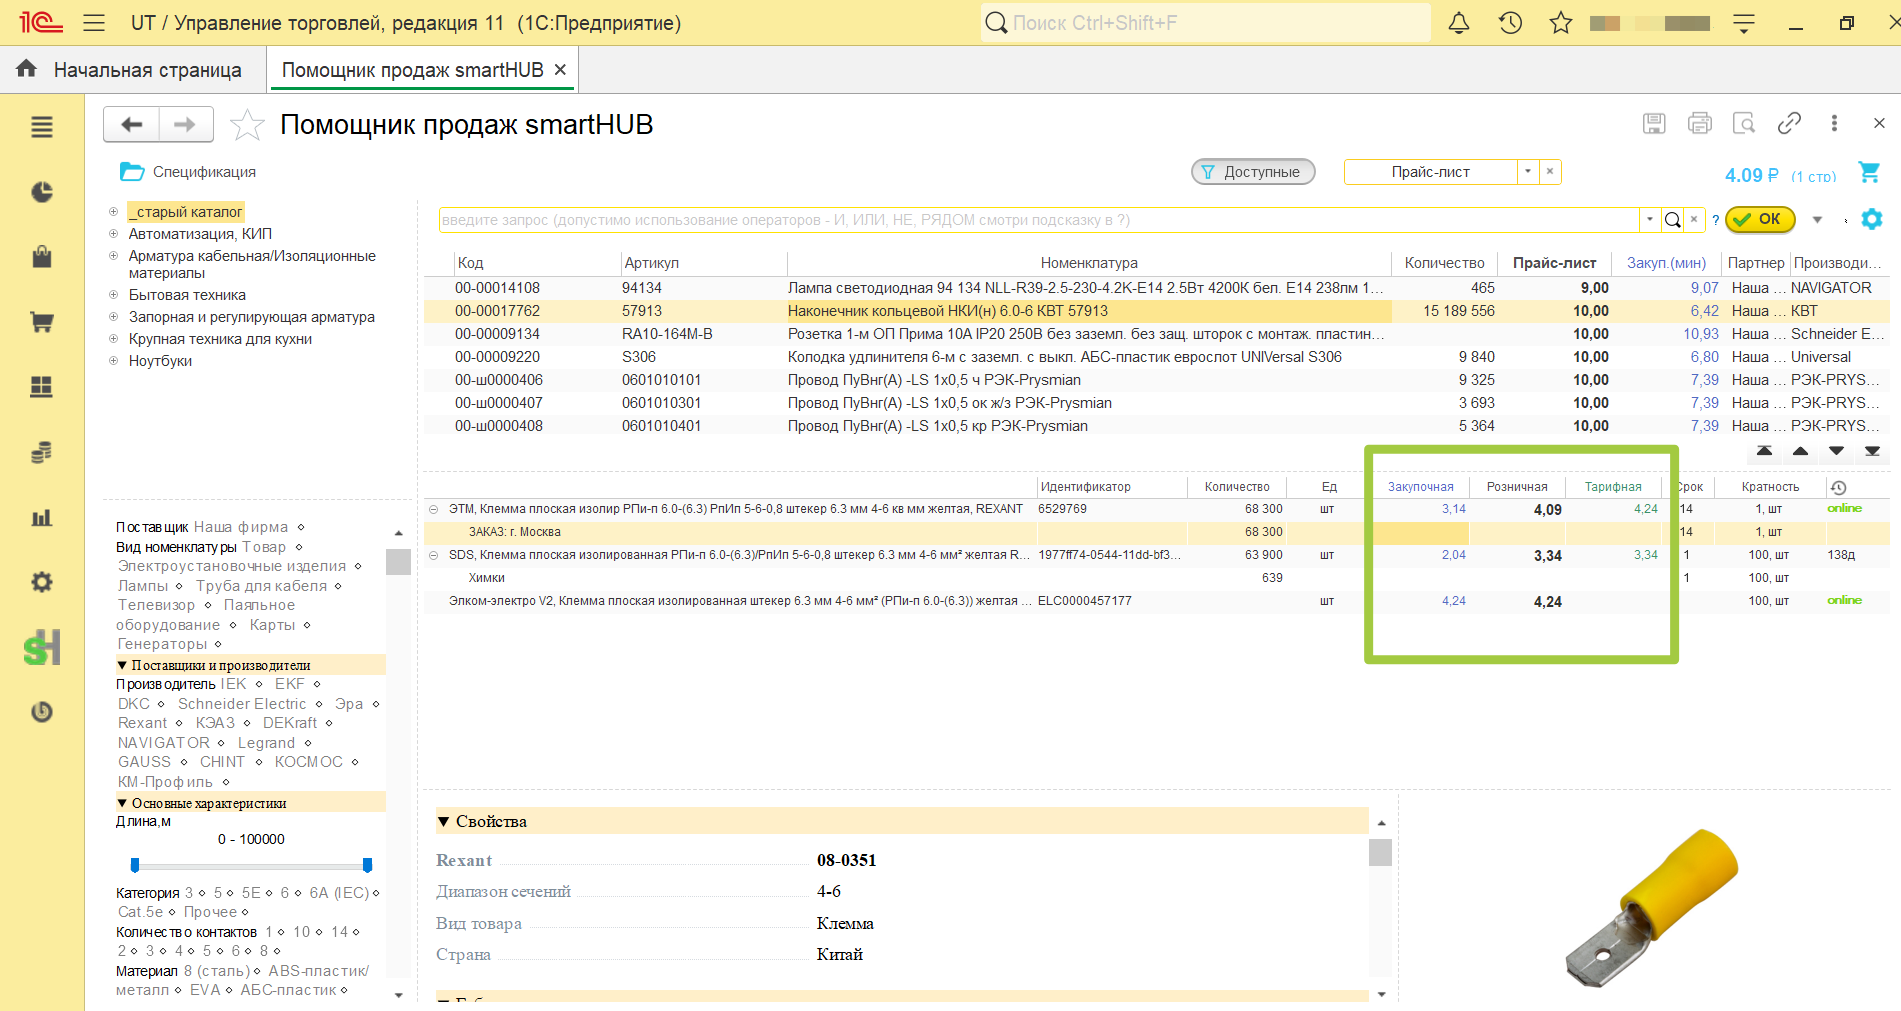Click the yellow terminal product image

(1652, 908)
